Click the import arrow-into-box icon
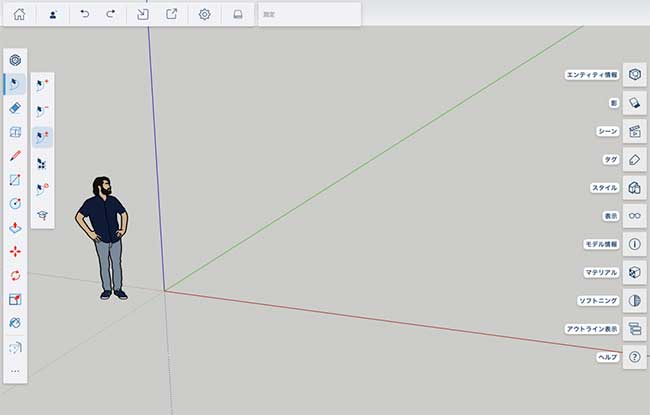The height and width of the screenshot is (415, 650). 143,14
